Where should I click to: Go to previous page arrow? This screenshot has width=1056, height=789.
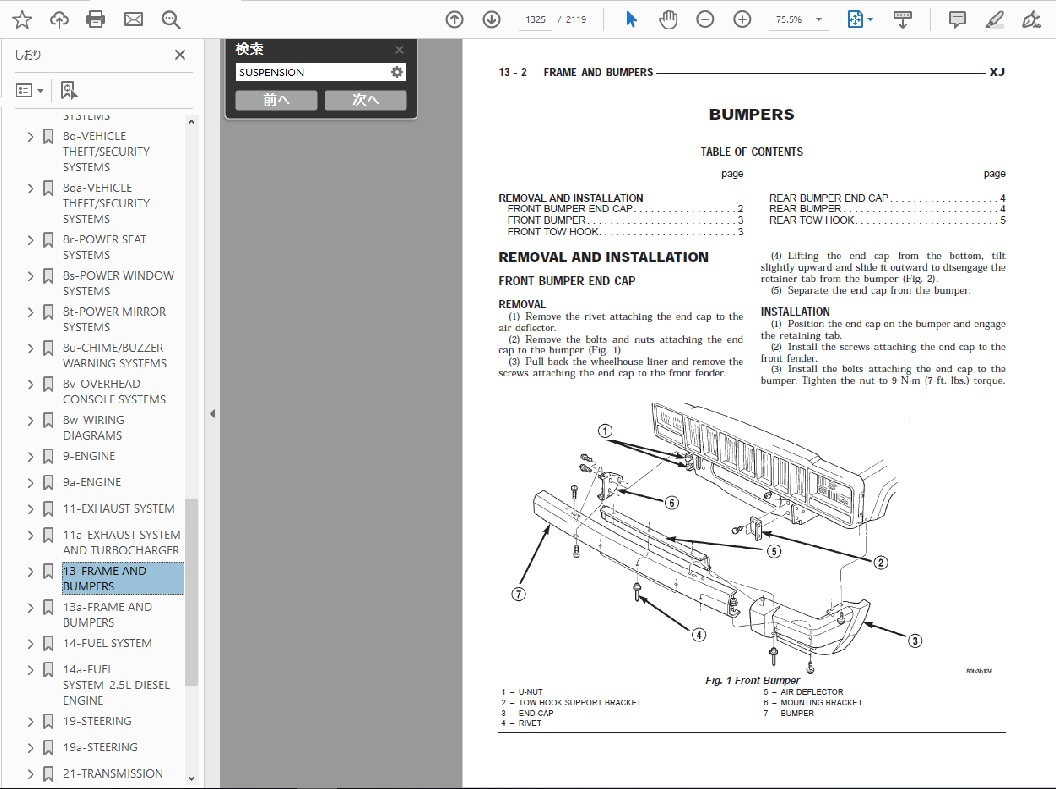(455, 20)
